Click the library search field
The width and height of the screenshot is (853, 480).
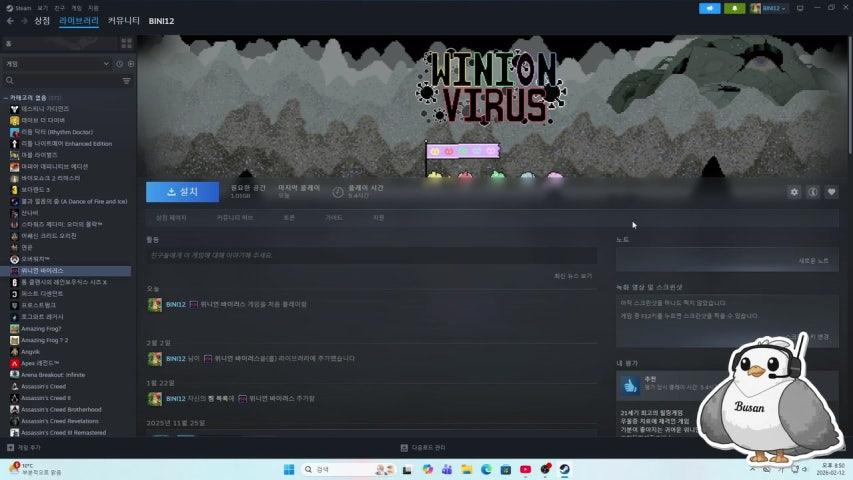(x=63, y=81)
